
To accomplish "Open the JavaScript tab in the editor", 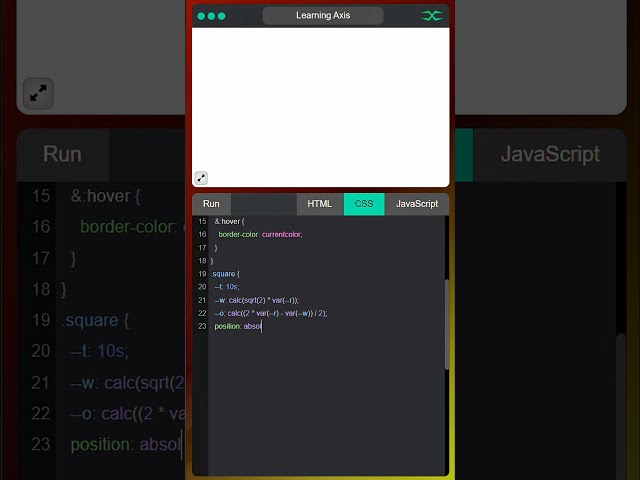I will point(417,204).
